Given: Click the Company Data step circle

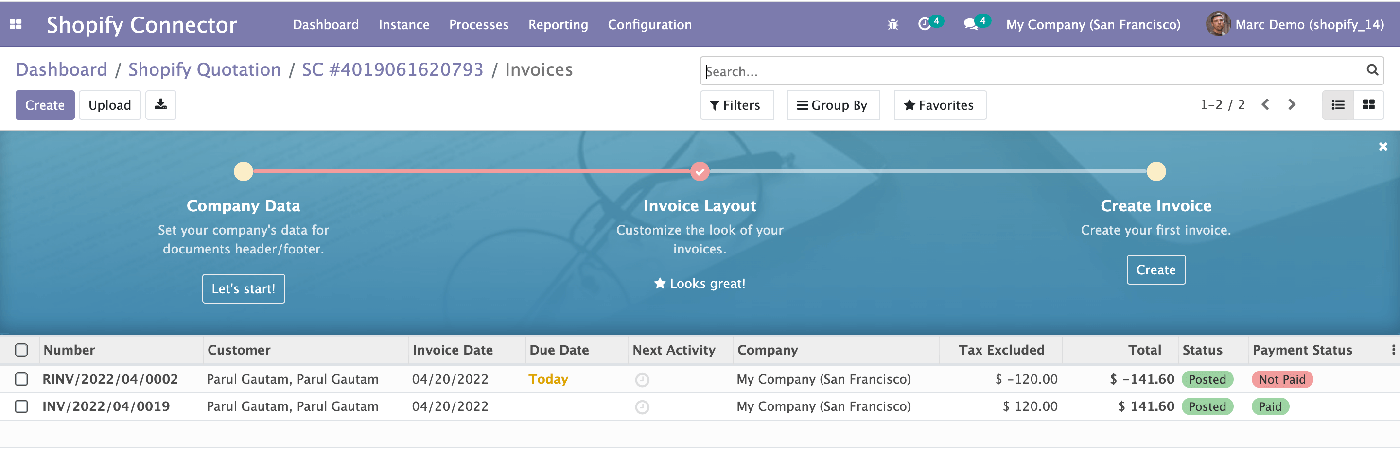Looking at the screenshot, I should 243,171.
